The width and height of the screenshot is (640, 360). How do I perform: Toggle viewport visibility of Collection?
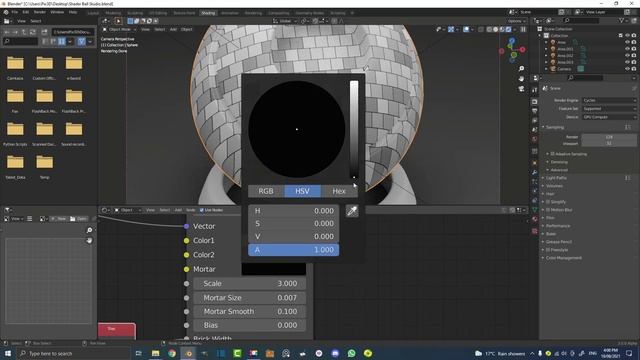coord(627,36)
